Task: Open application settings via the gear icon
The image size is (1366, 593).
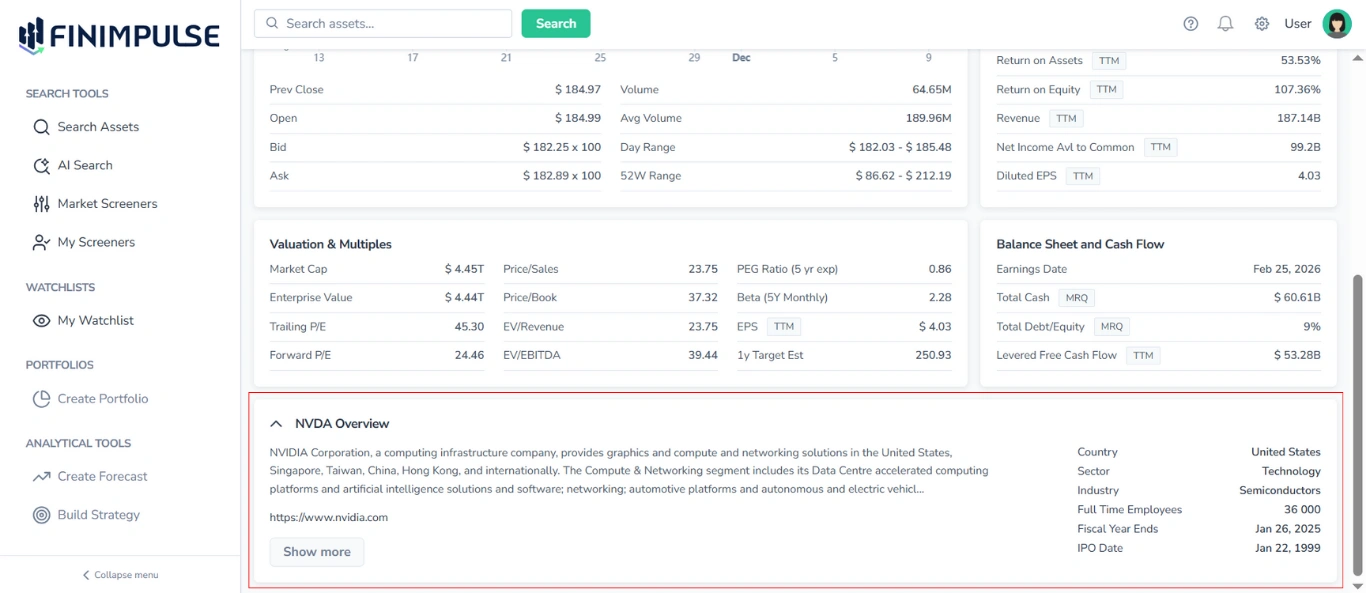Action: [1261, 23]
